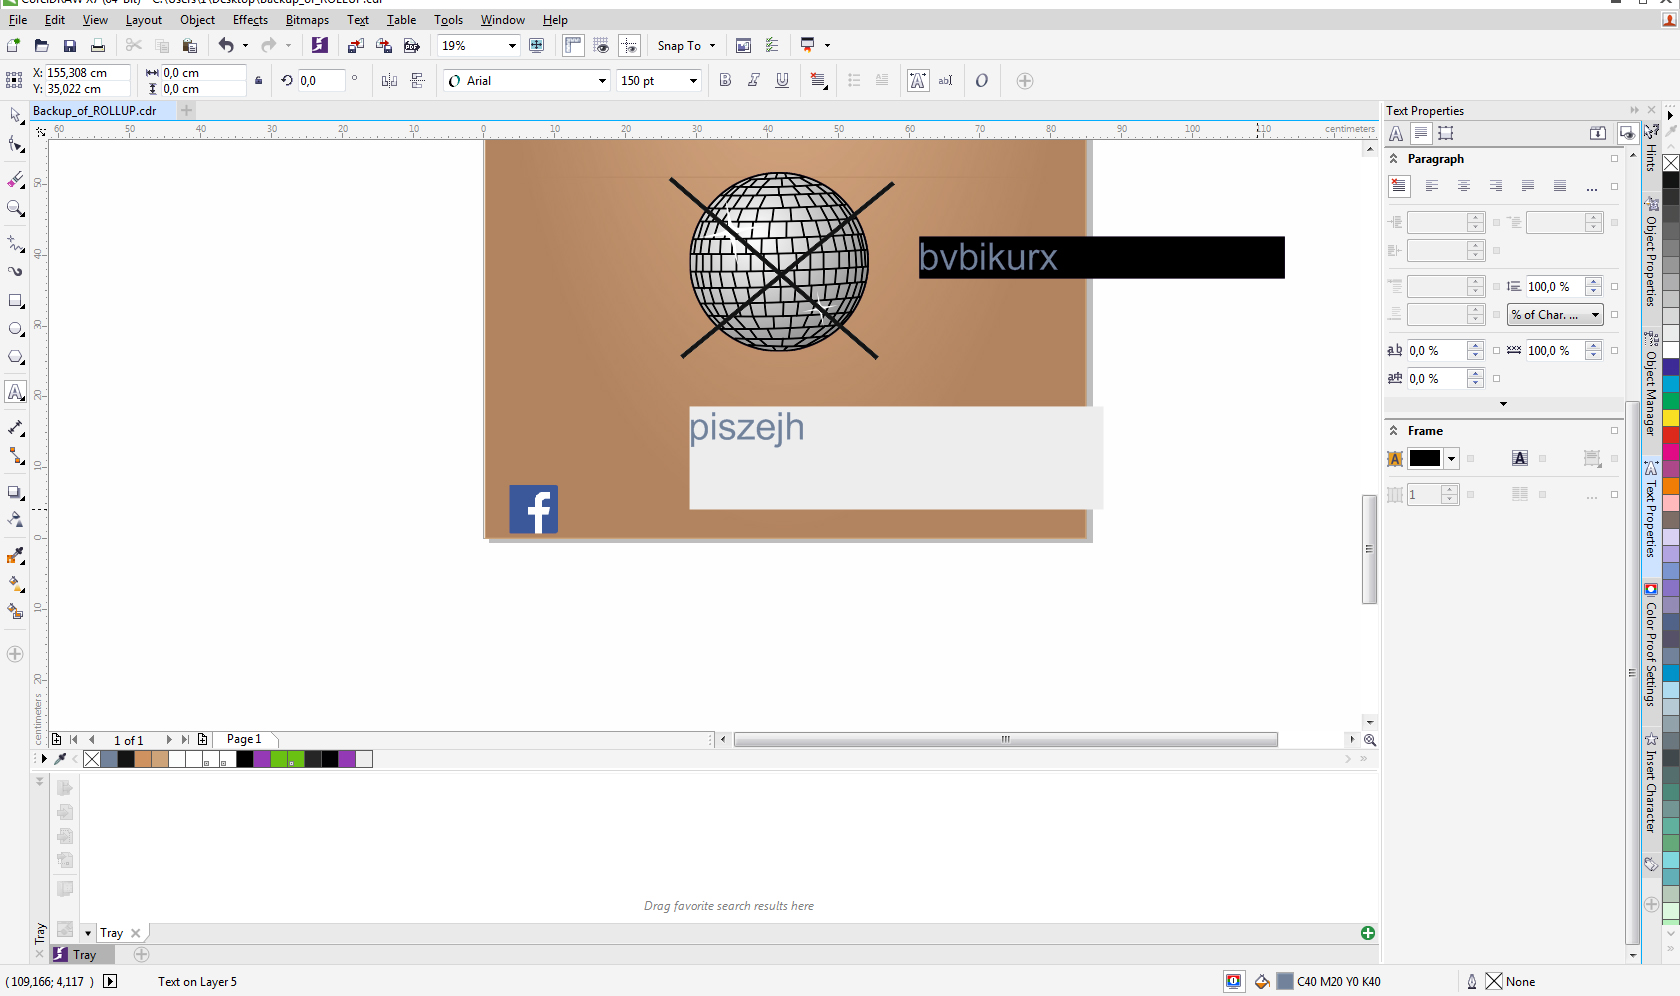Toggle Bold text formatting

click(x=726, y=81)
